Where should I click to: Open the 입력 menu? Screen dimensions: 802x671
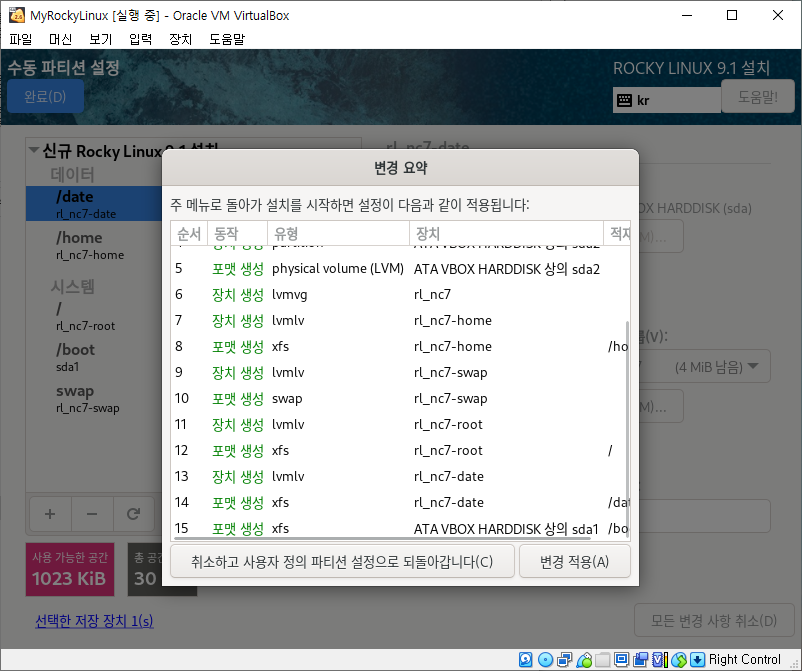click(x=141, y=39)
